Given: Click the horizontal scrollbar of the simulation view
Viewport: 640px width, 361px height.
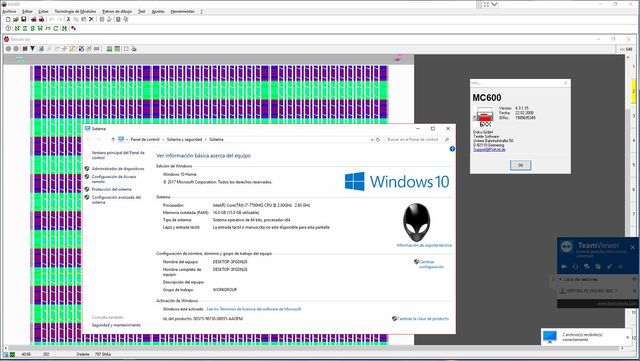Looking at the screenshot, I should tap(313, 349).
